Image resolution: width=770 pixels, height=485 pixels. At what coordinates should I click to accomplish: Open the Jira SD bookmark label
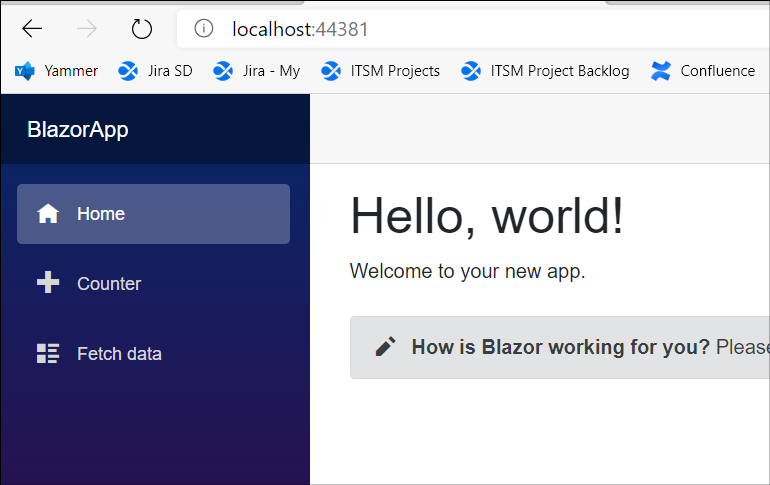click(170, 71)
